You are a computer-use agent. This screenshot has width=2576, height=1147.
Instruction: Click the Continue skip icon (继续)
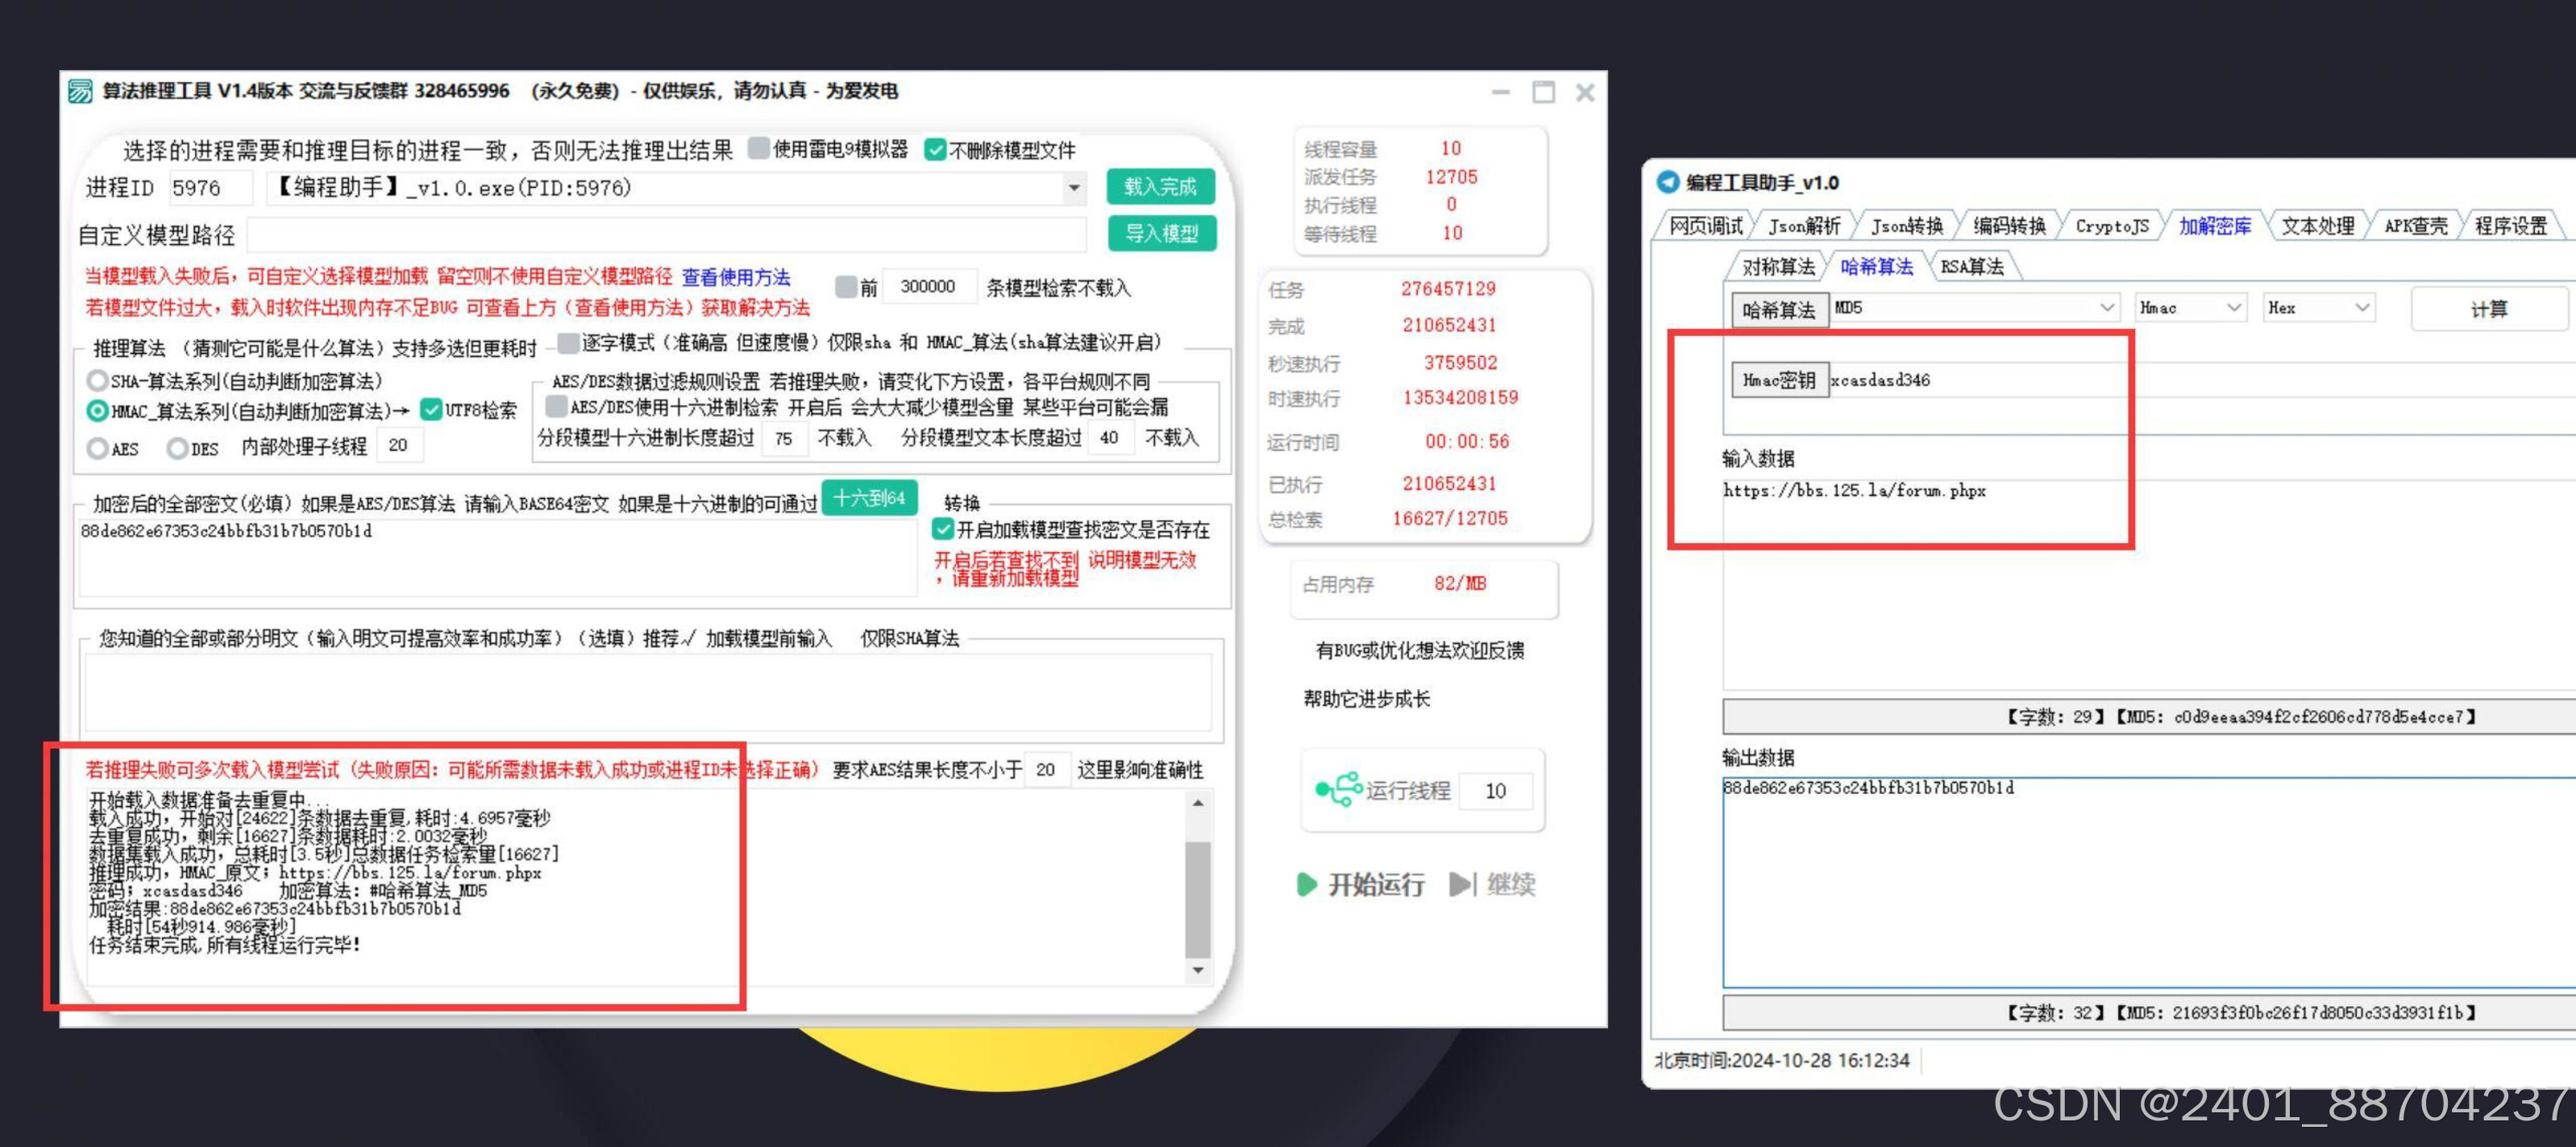tap(1464, 884)
